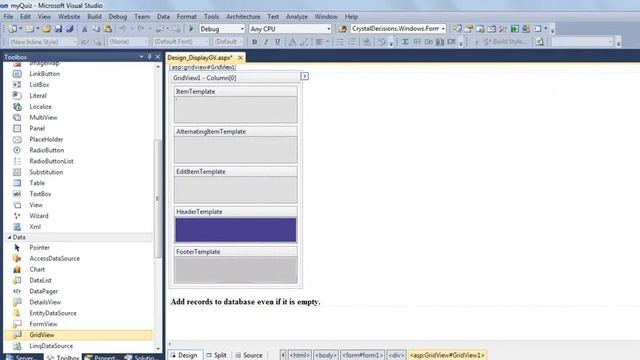Switch to the Source view
Image resolution: width=640 pixels, height=360 pixels.
[249, 355]
